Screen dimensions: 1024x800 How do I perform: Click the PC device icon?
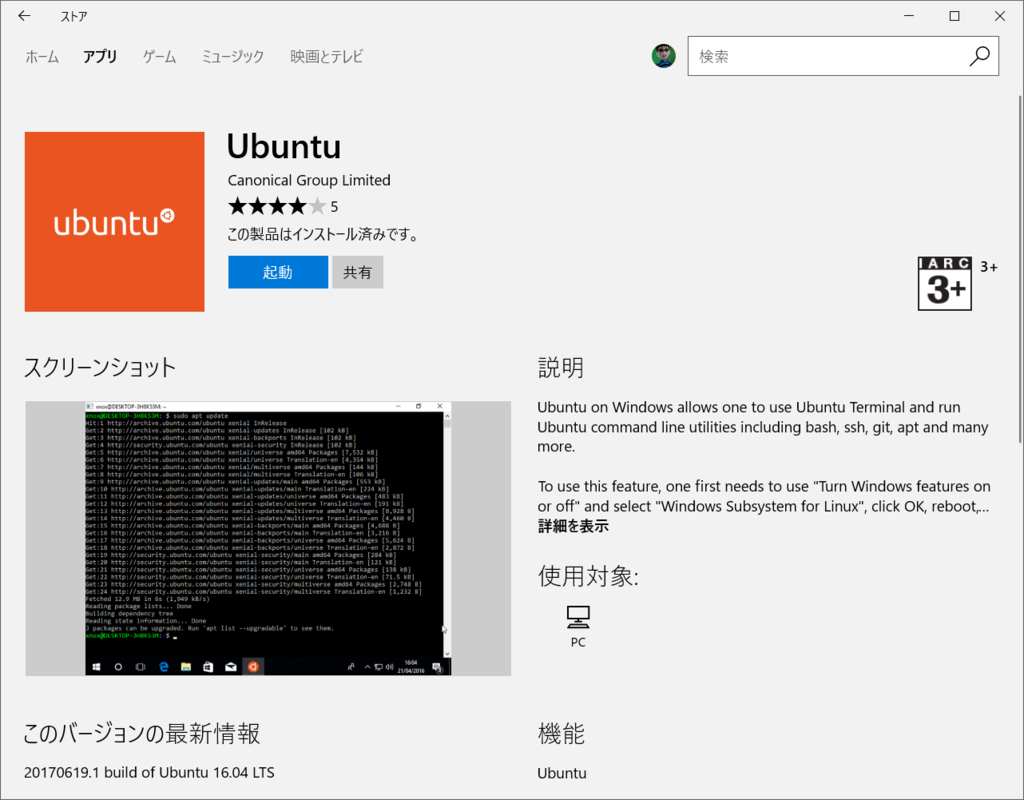(578, 616)
